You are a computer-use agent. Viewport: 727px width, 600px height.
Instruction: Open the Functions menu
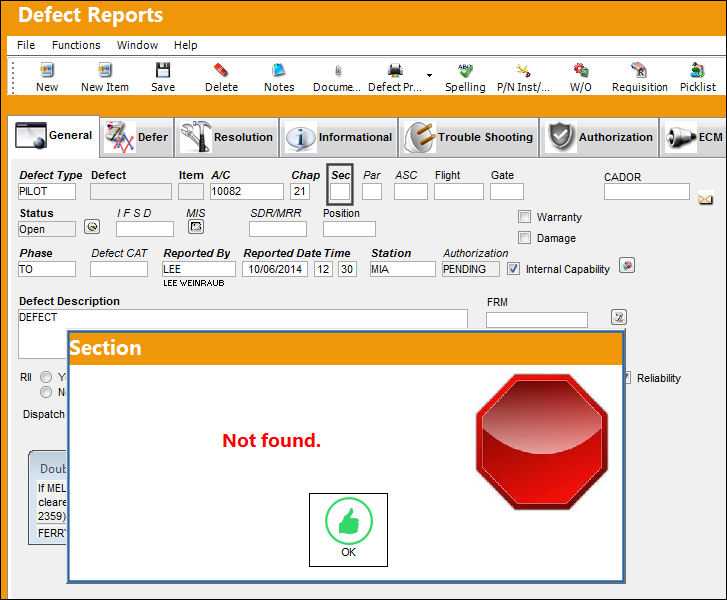pos(76,45)
